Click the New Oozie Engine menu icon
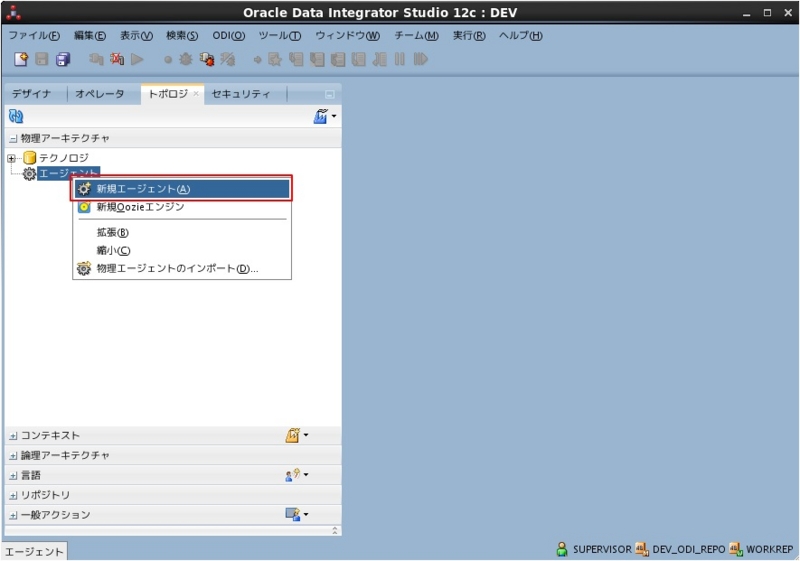The width and height of the screenshot is (800, 561). click(x=84, y=207)
